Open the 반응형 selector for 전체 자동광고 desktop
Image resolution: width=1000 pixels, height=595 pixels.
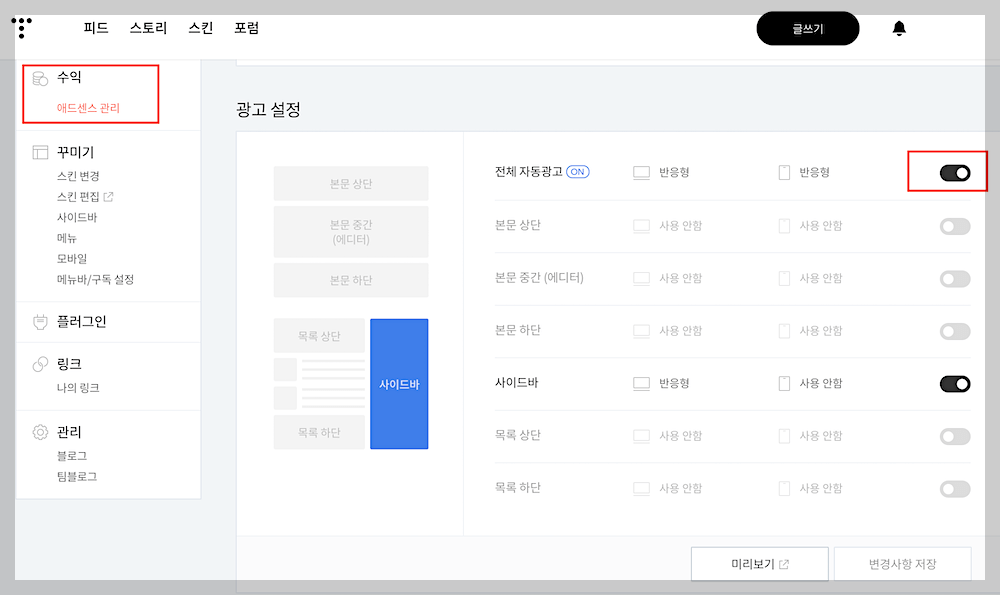pyautogui.click(x=660, y=172)
